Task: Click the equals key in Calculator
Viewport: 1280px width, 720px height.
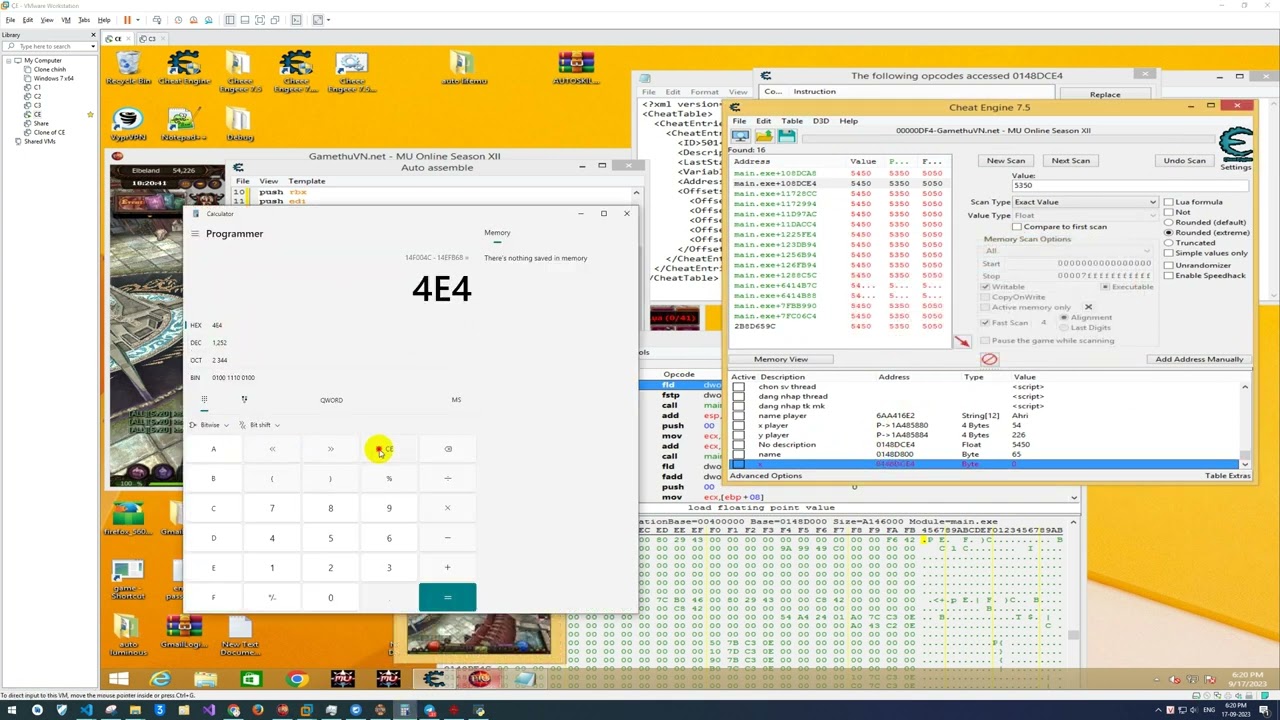Action: tap(448, 598)
